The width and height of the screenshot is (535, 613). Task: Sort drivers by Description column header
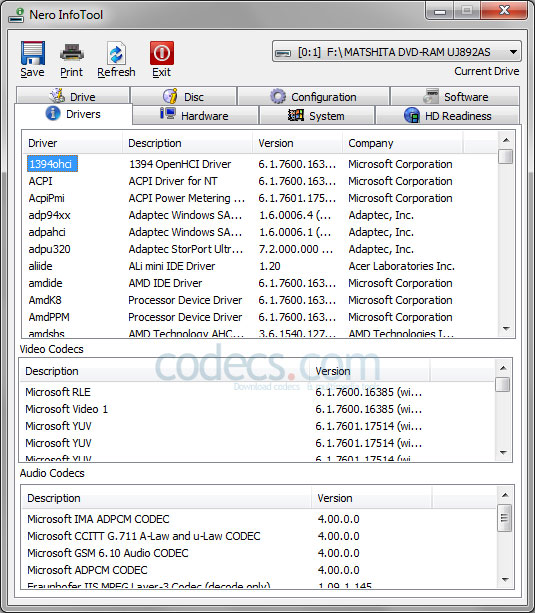pos(188,143)
